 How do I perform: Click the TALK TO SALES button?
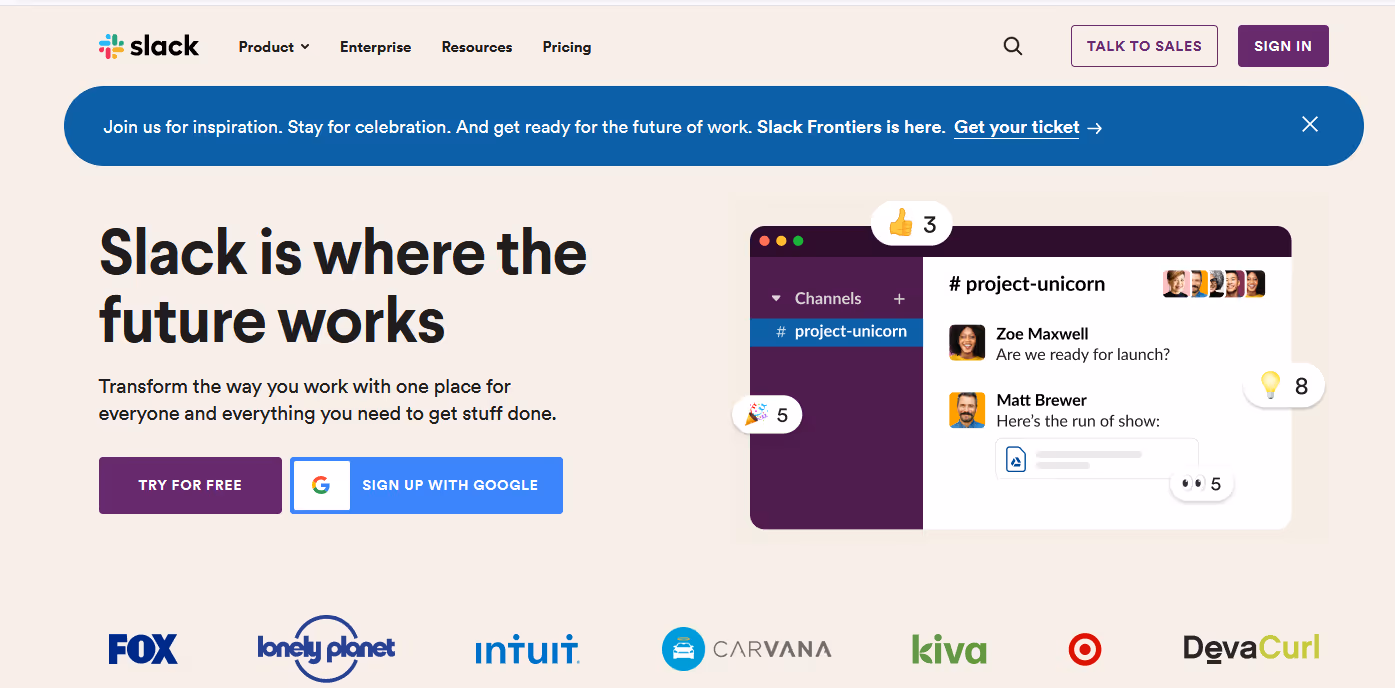click(x=1143, y=45)
